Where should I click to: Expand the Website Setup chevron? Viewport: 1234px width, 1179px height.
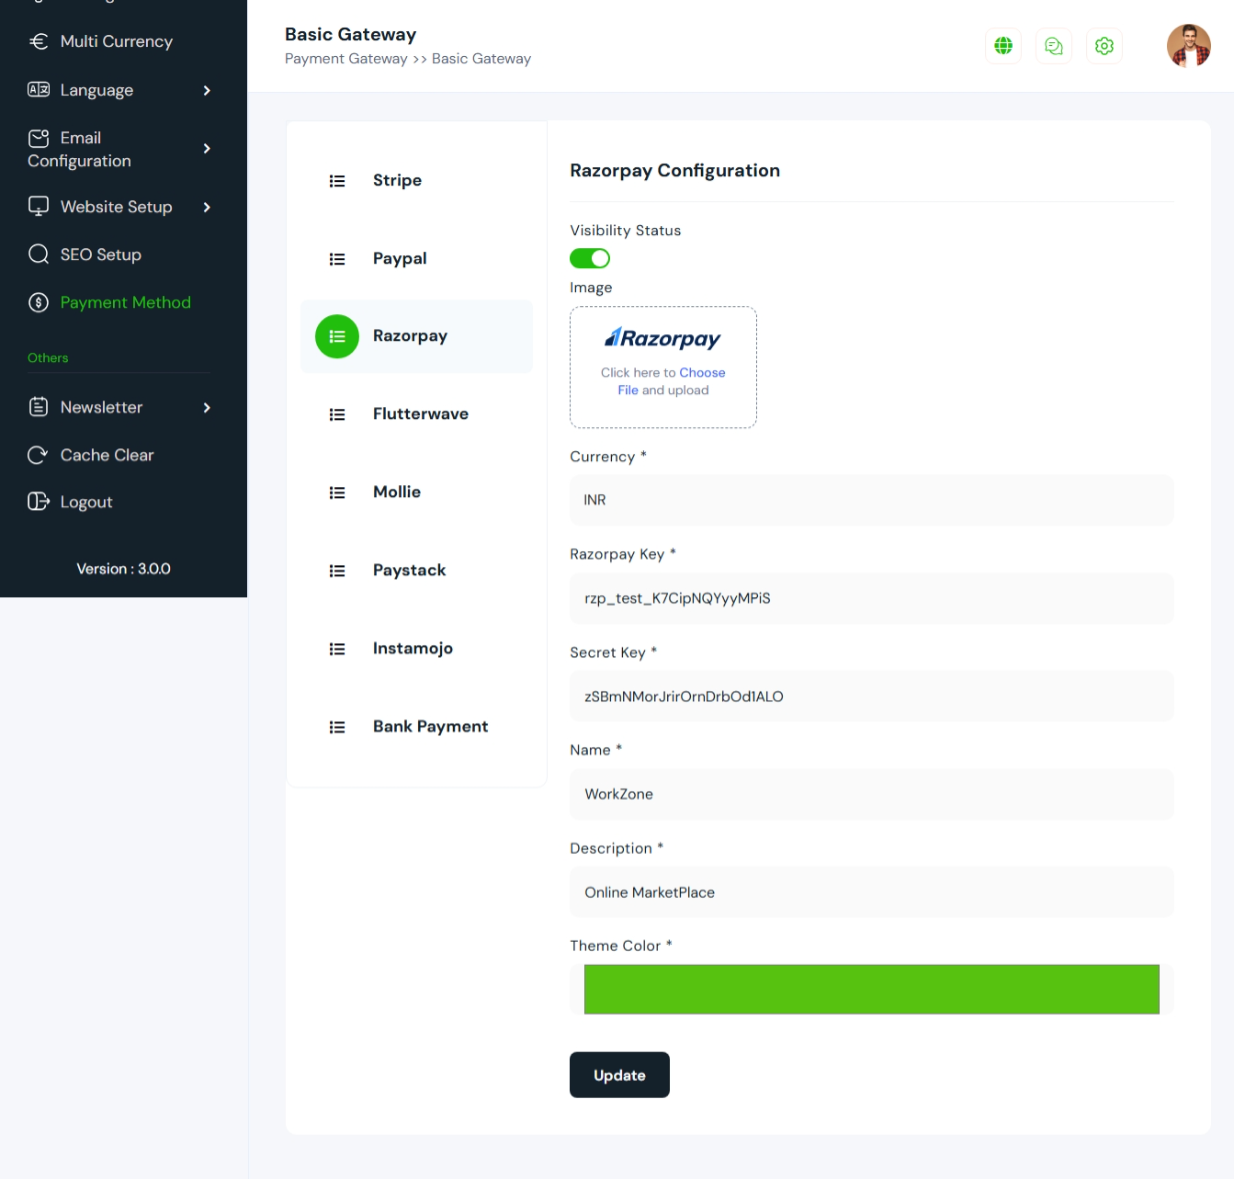pos(207,207)
